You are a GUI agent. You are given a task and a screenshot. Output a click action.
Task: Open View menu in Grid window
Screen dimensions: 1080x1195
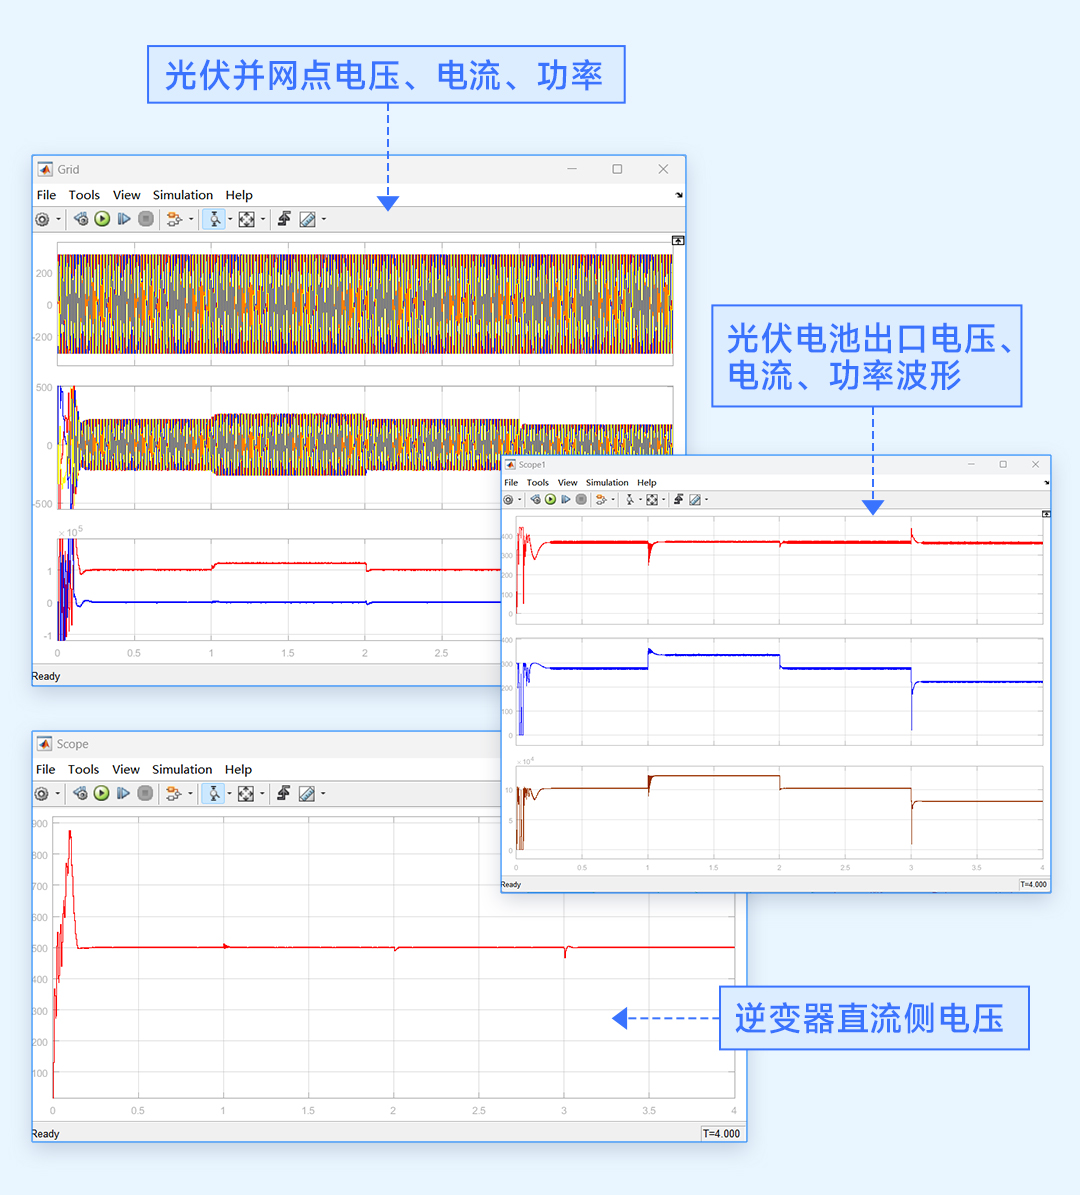click(x=127, y=195)
